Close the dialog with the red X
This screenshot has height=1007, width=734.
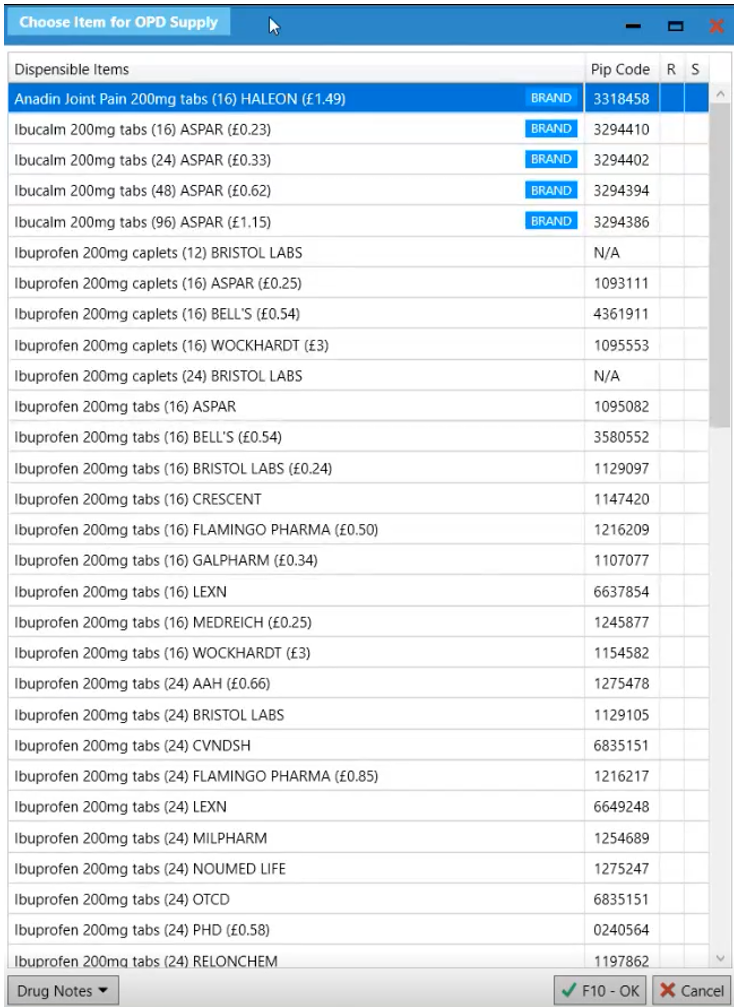click(716, 26)
